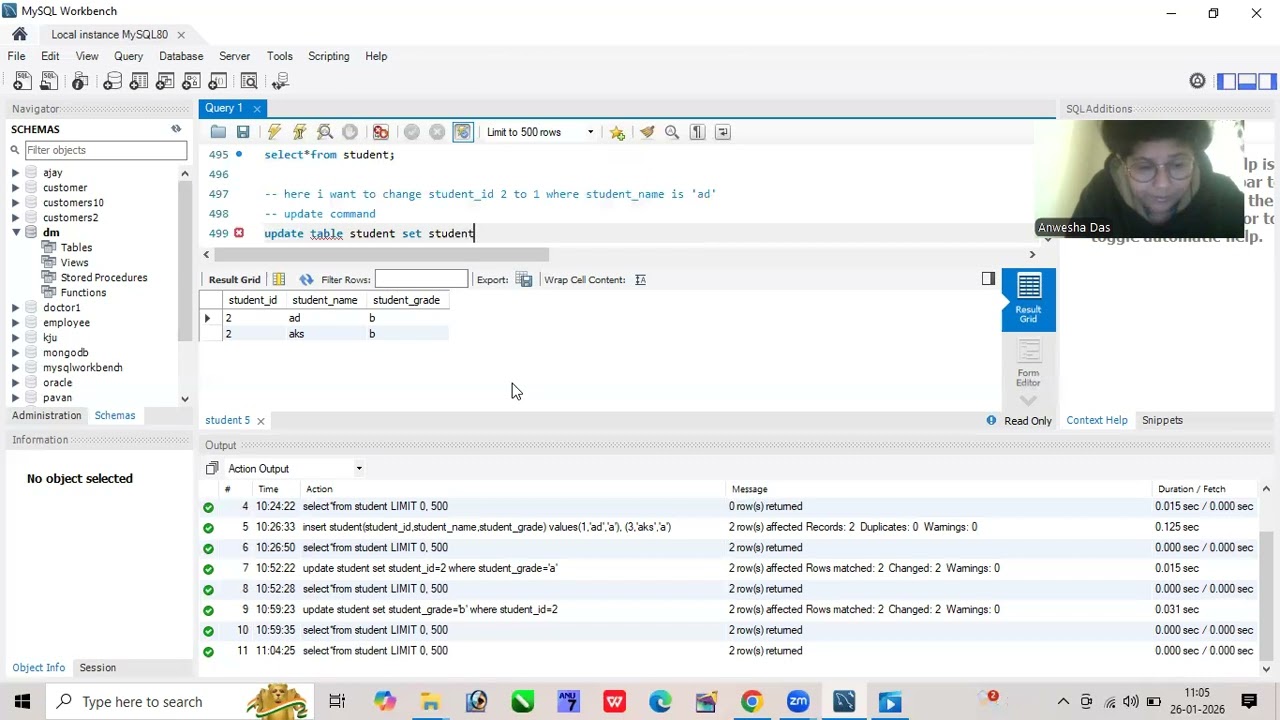Open the object inspector from the main toolbar
The height and width of the screenshot is (720, 1280).
point(80,82)
